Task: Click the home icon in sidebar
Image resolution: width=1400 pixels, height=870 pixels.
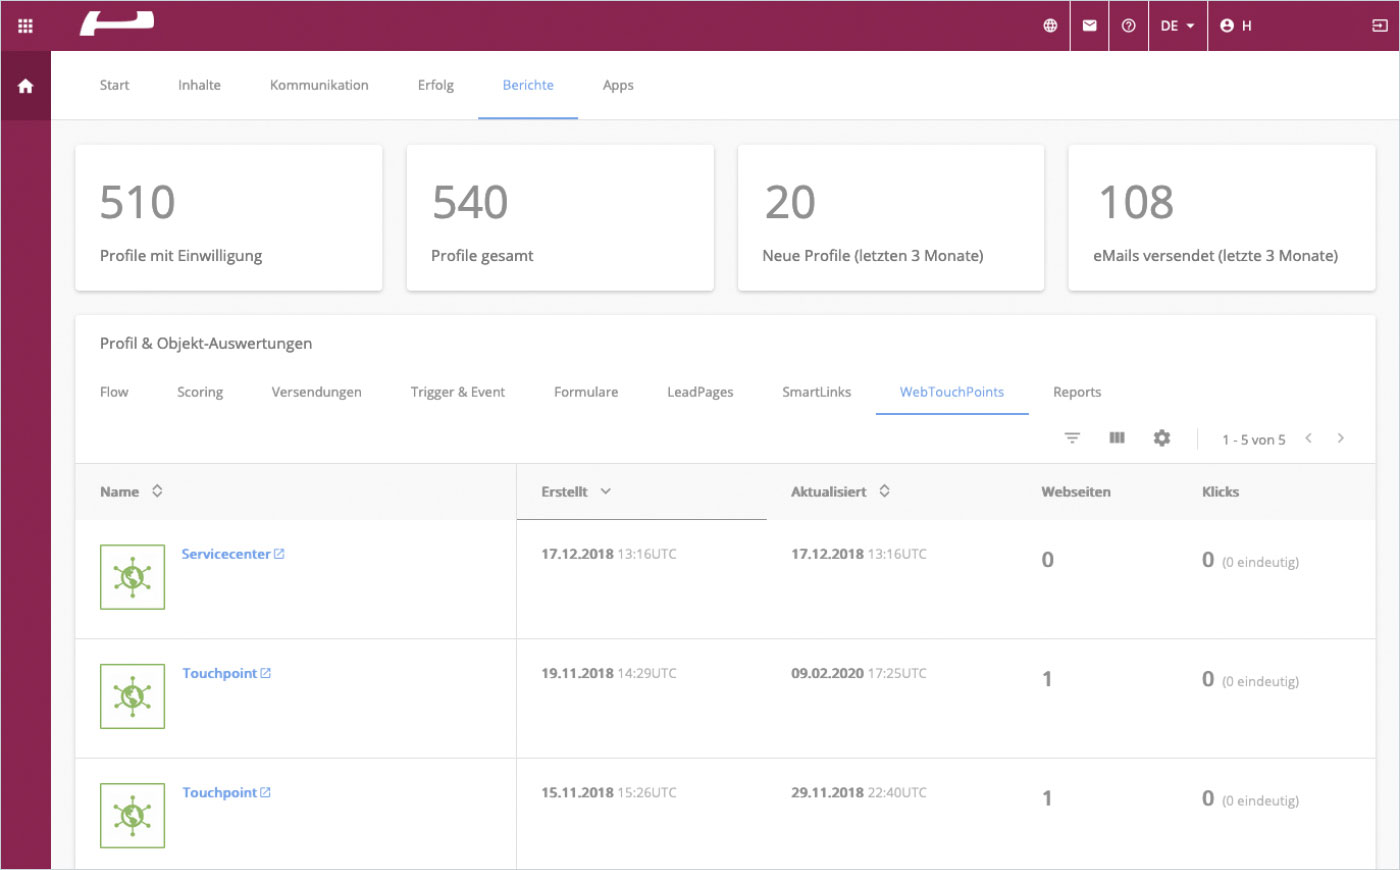Action: tap(25, 86)
